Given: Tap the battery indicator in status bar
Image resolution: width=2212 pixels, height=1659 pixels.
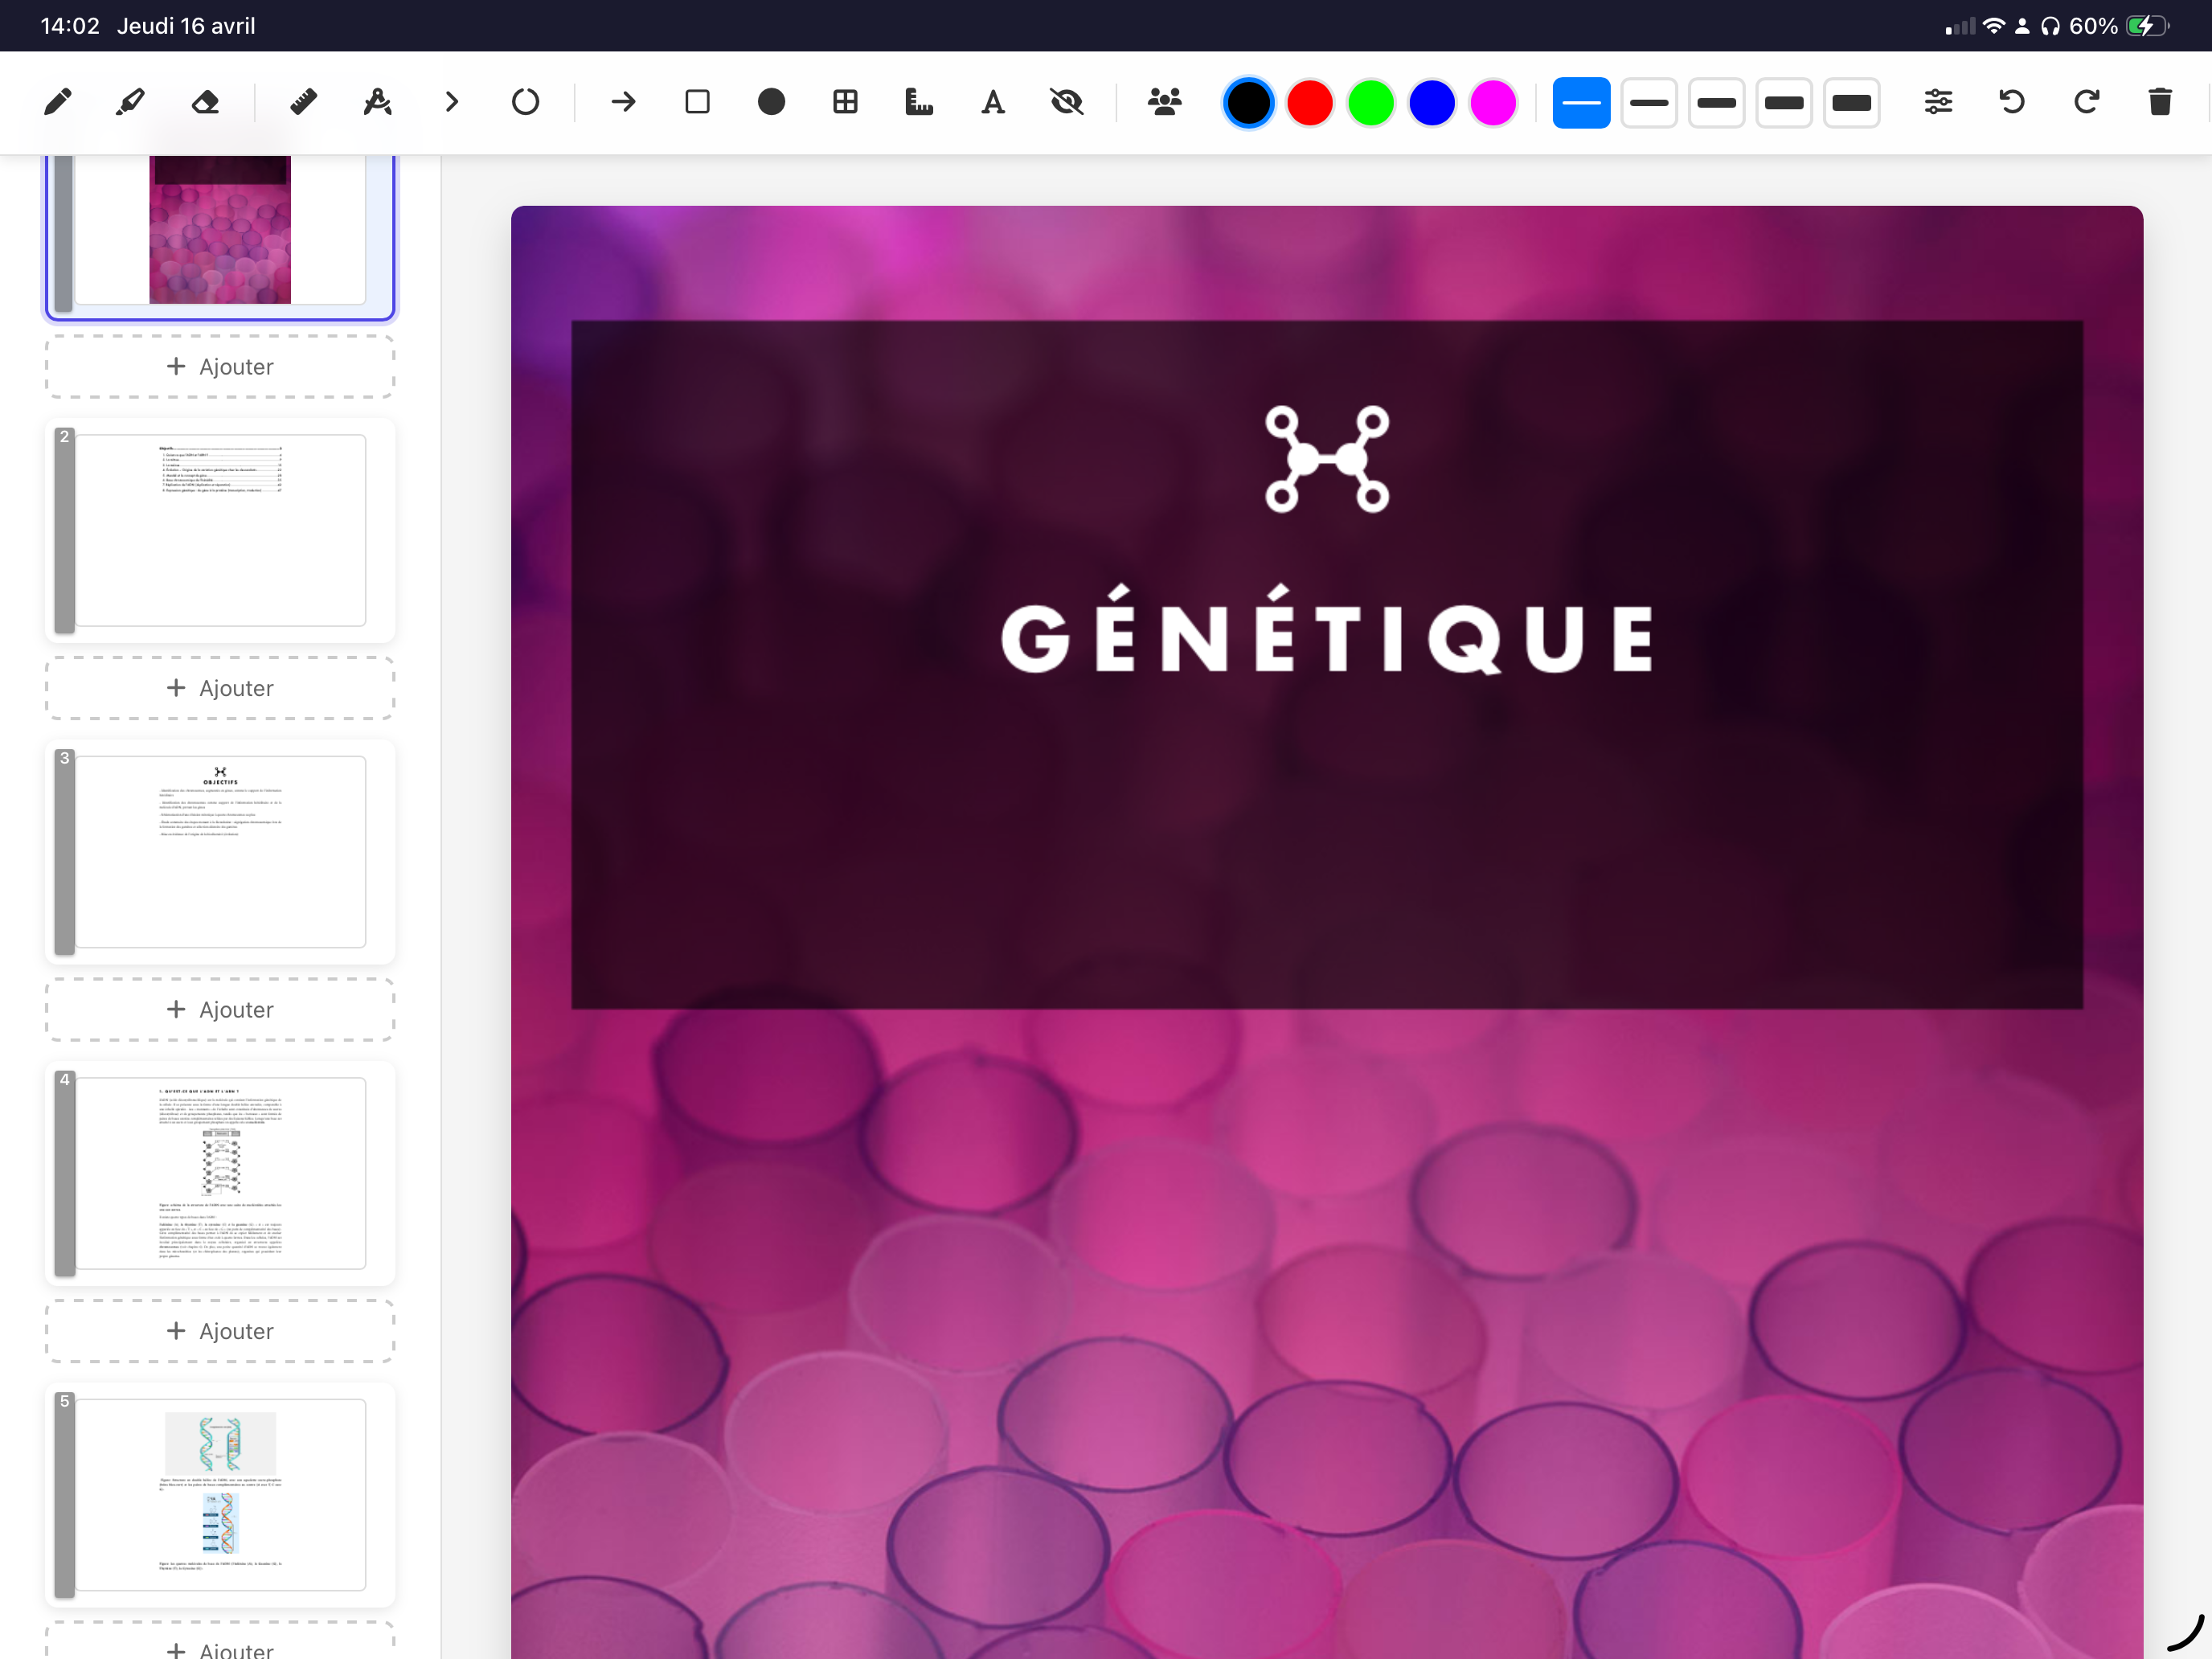Looking at the screenshot, I should (x=2147, y=26).
